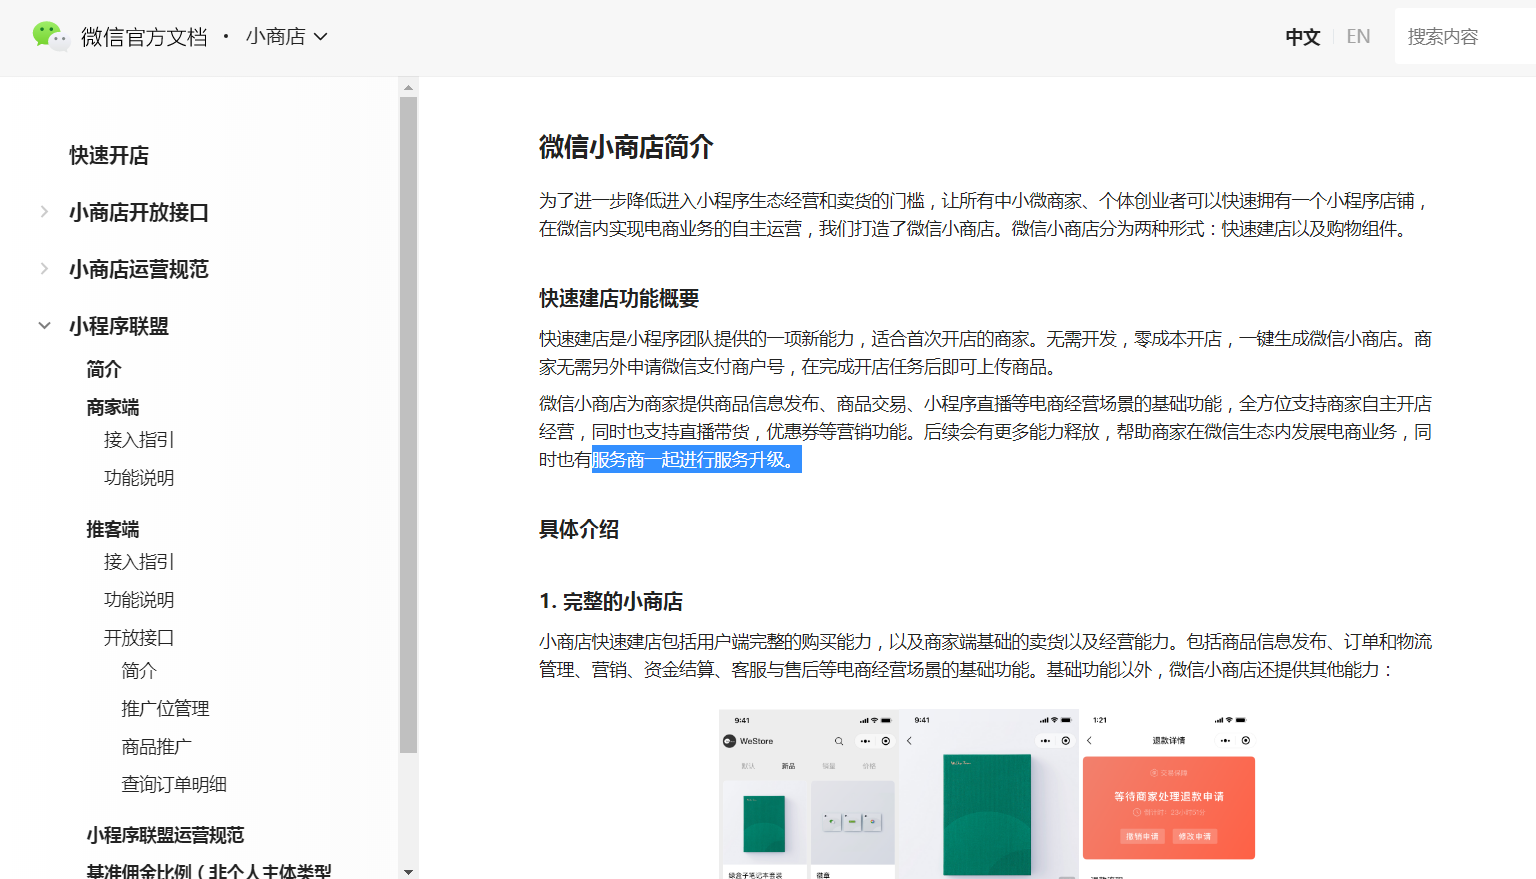The image size is (1536, 879).
Task: Select 小程序联盟 in sidebar
Action: pyautogui.click(x=119, y=326)
